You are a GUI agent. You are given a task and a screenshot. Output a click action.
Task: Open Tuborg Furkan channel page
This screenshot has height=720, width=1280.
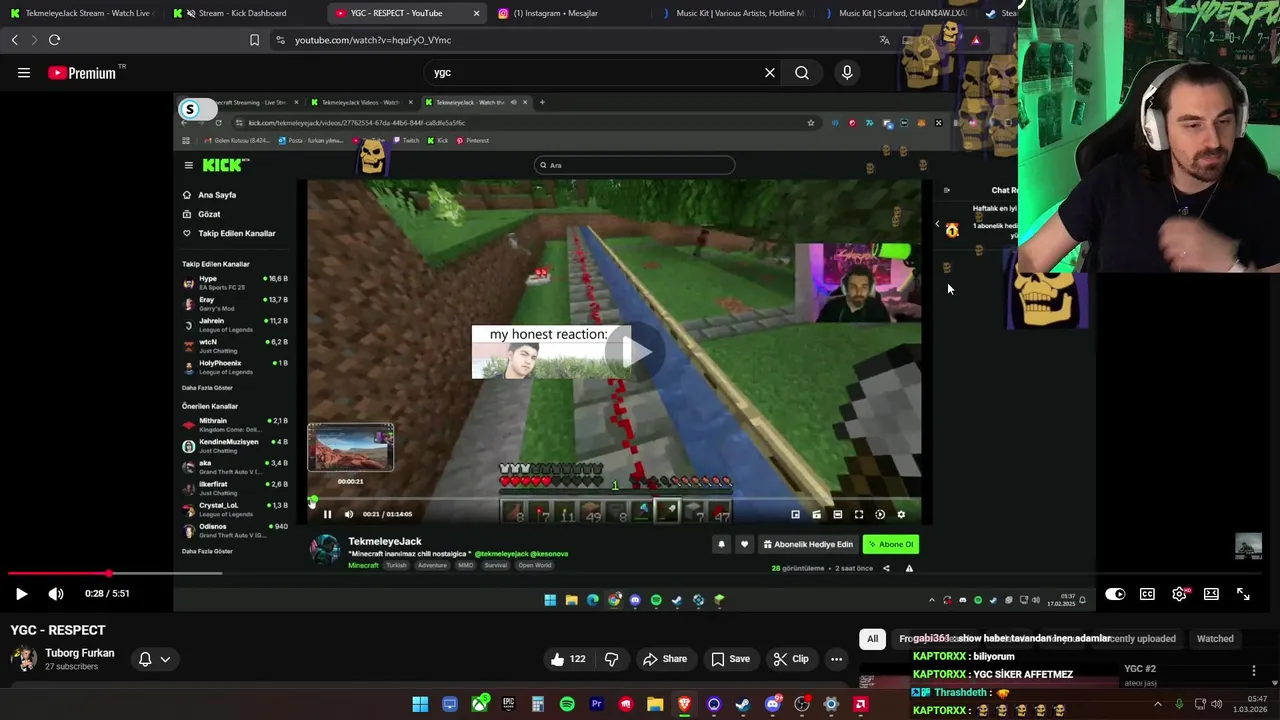80,653
